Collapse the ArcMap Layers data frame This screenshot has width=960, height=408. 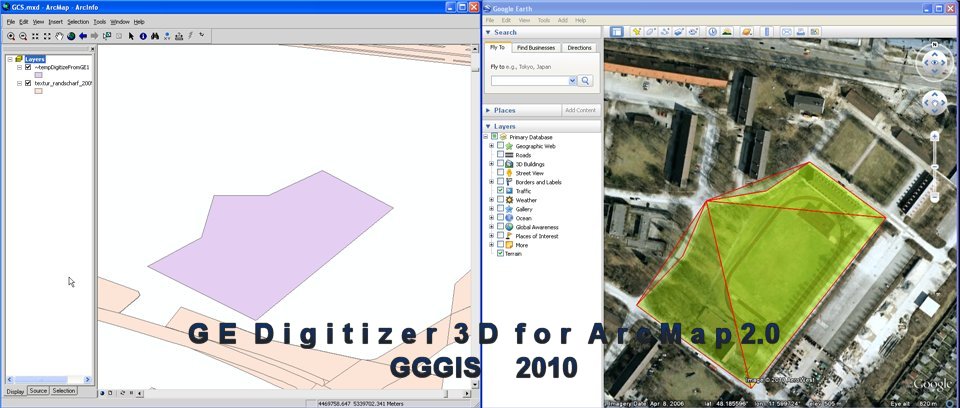tap(10, 59)
